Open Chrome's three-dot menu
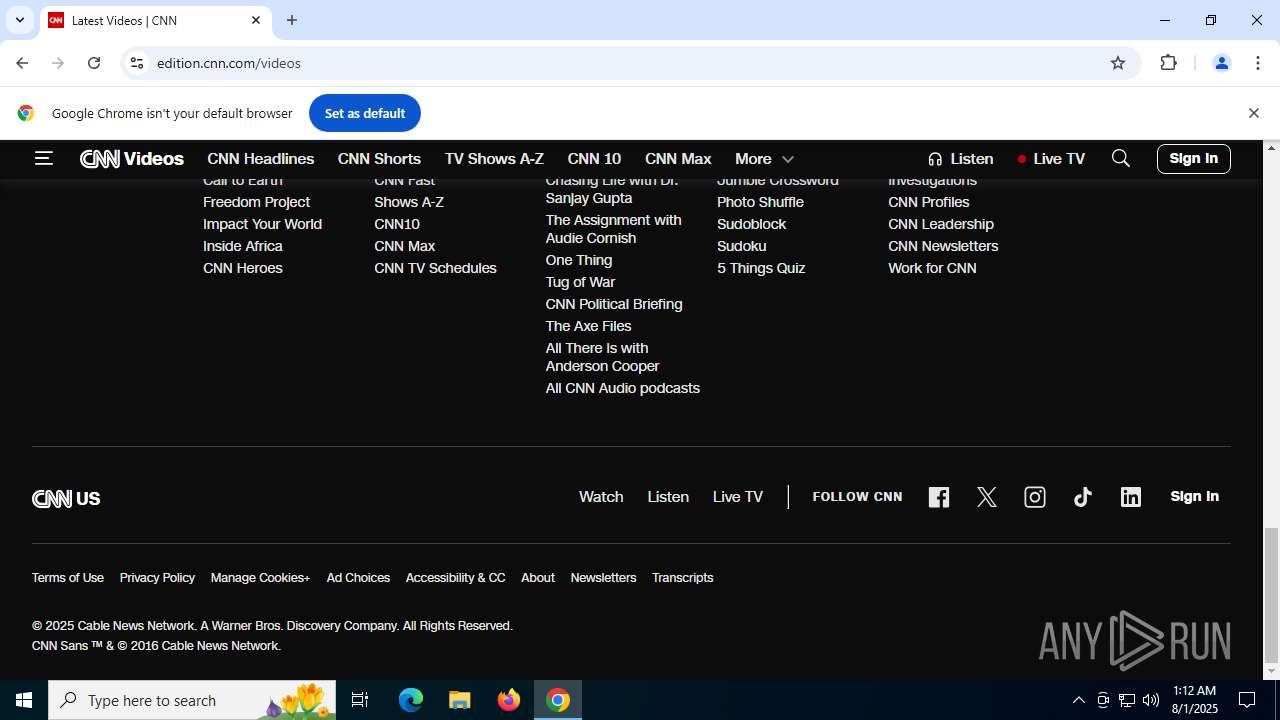This screenshot has width=1280, height=720. [x=1258, y=63]
